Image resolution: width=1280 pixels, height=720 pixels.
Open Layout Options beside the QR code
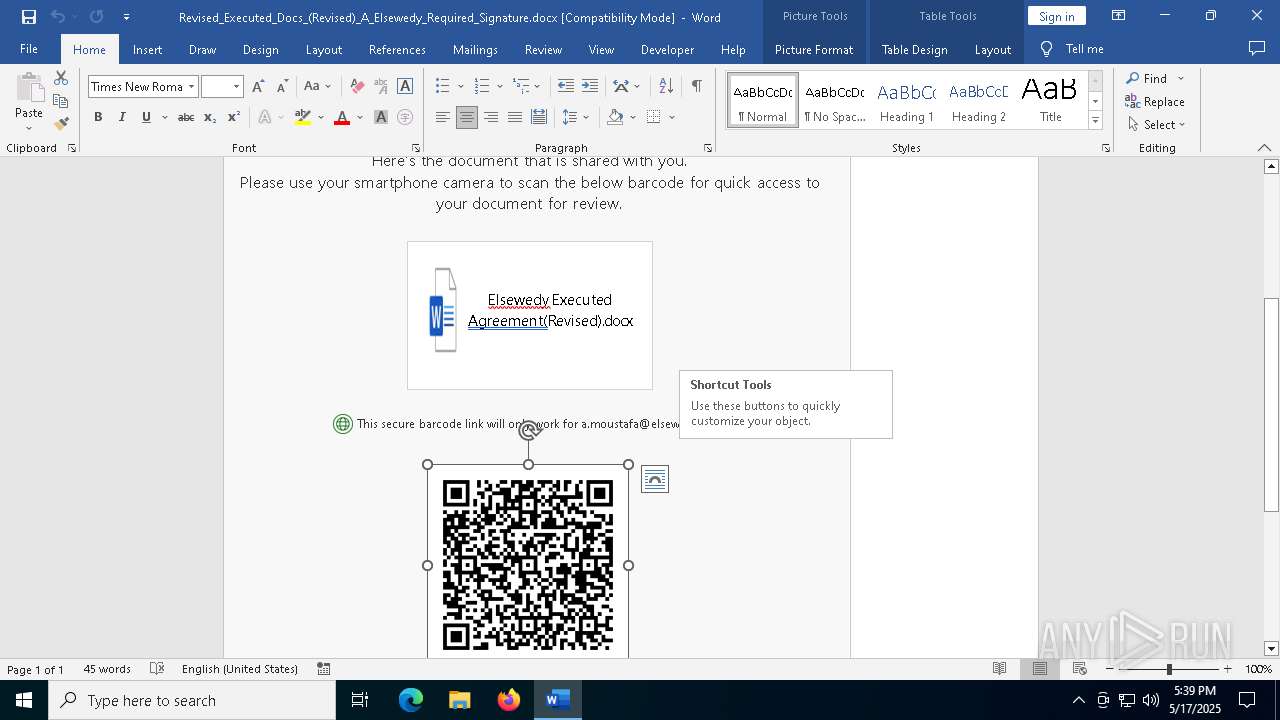(x=654, y=479)
